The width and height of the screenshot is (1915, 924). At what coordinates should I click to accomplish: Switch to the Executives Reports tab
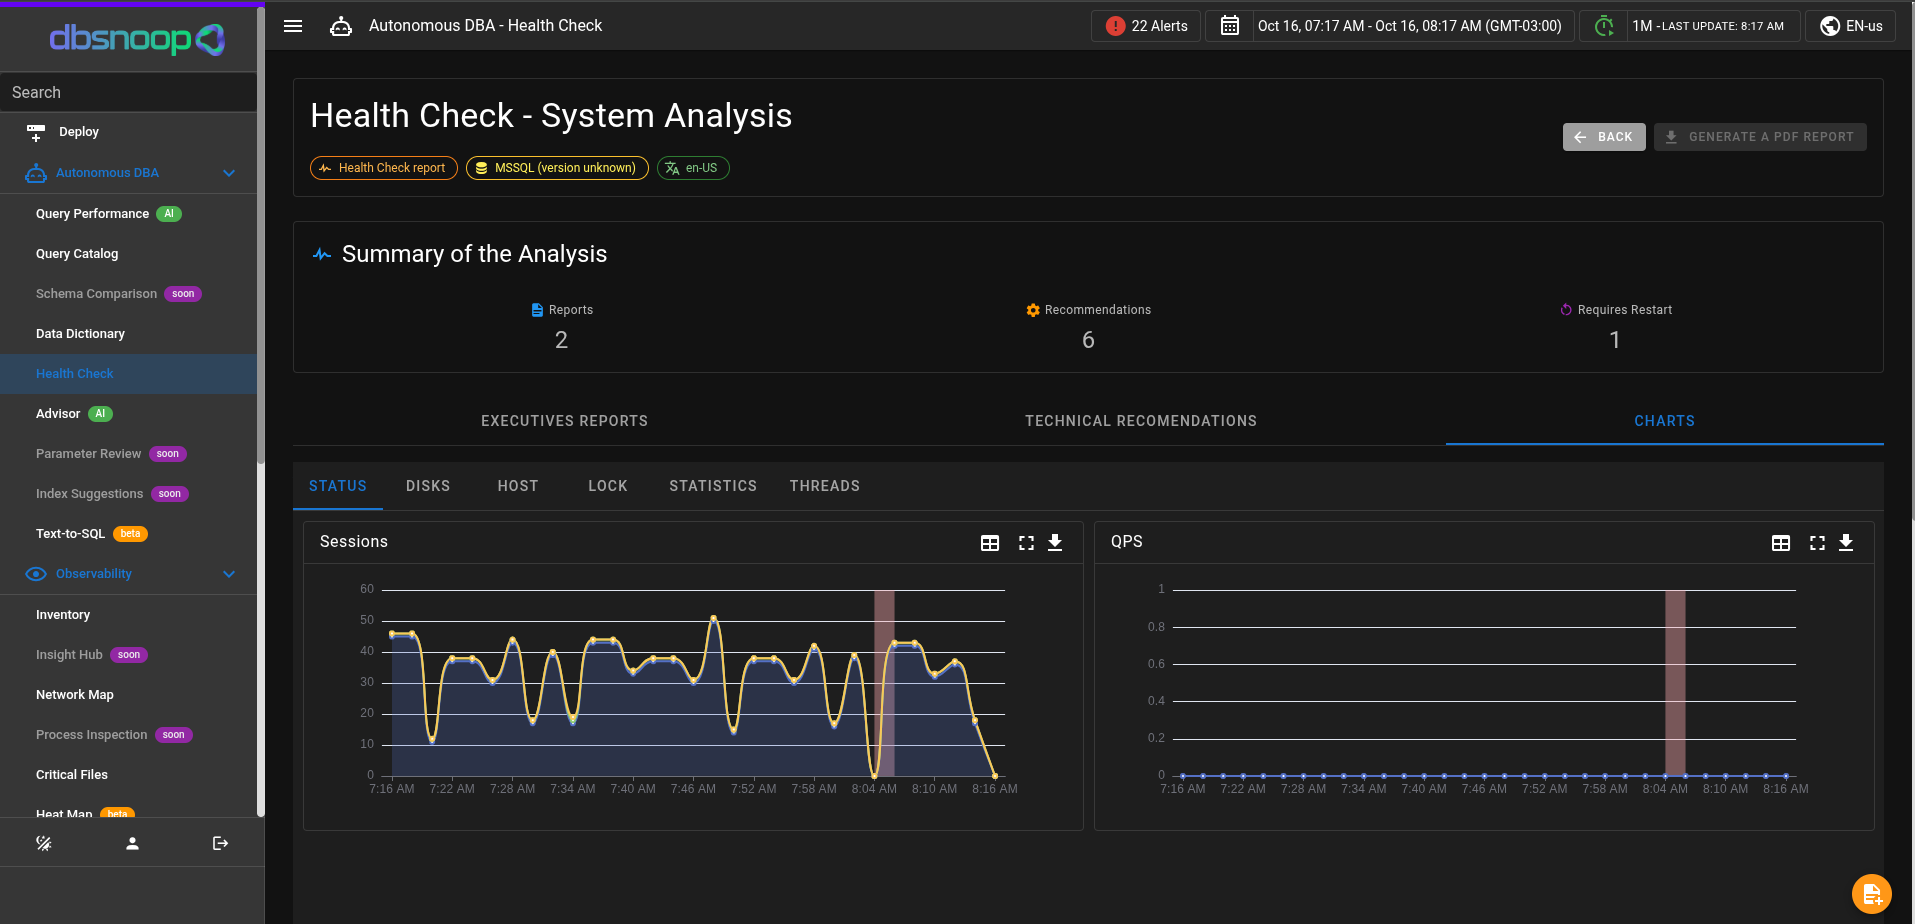coord(564,421)
